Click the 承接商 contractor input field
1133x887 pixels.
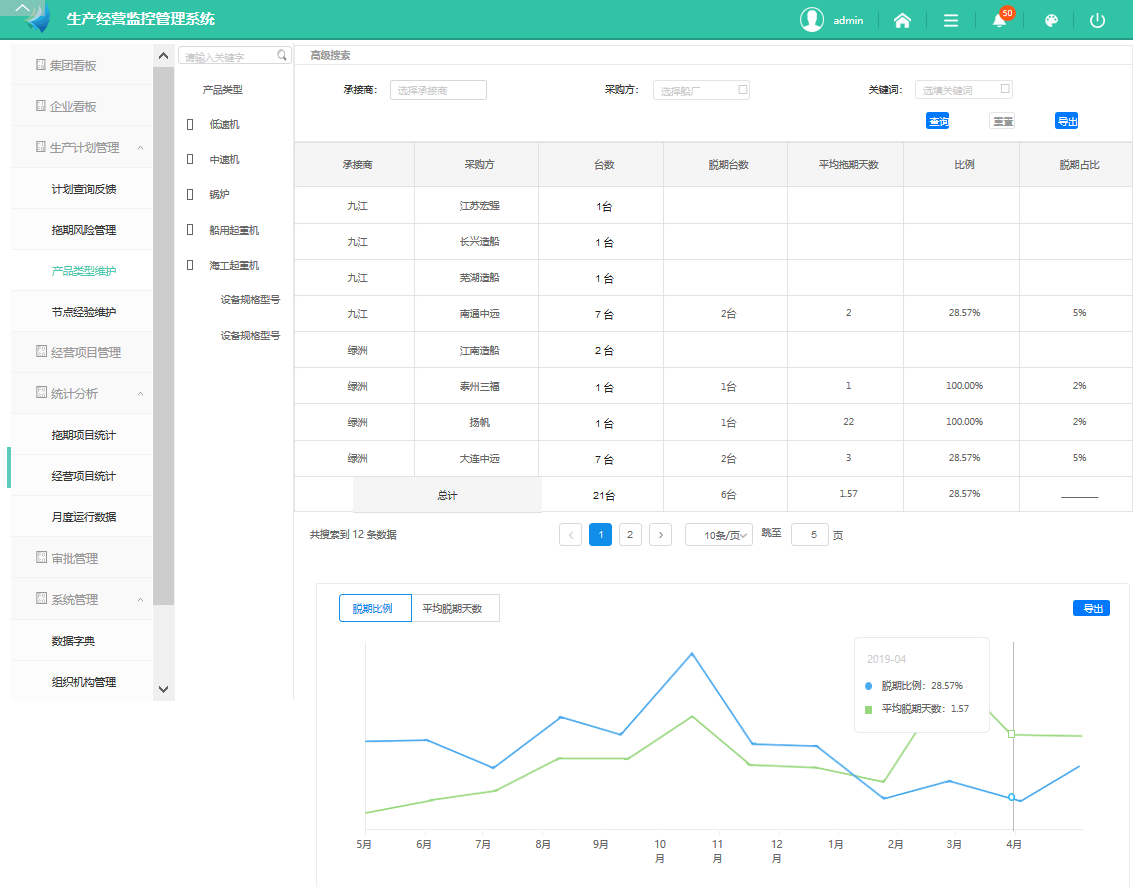tap(438, 90)
